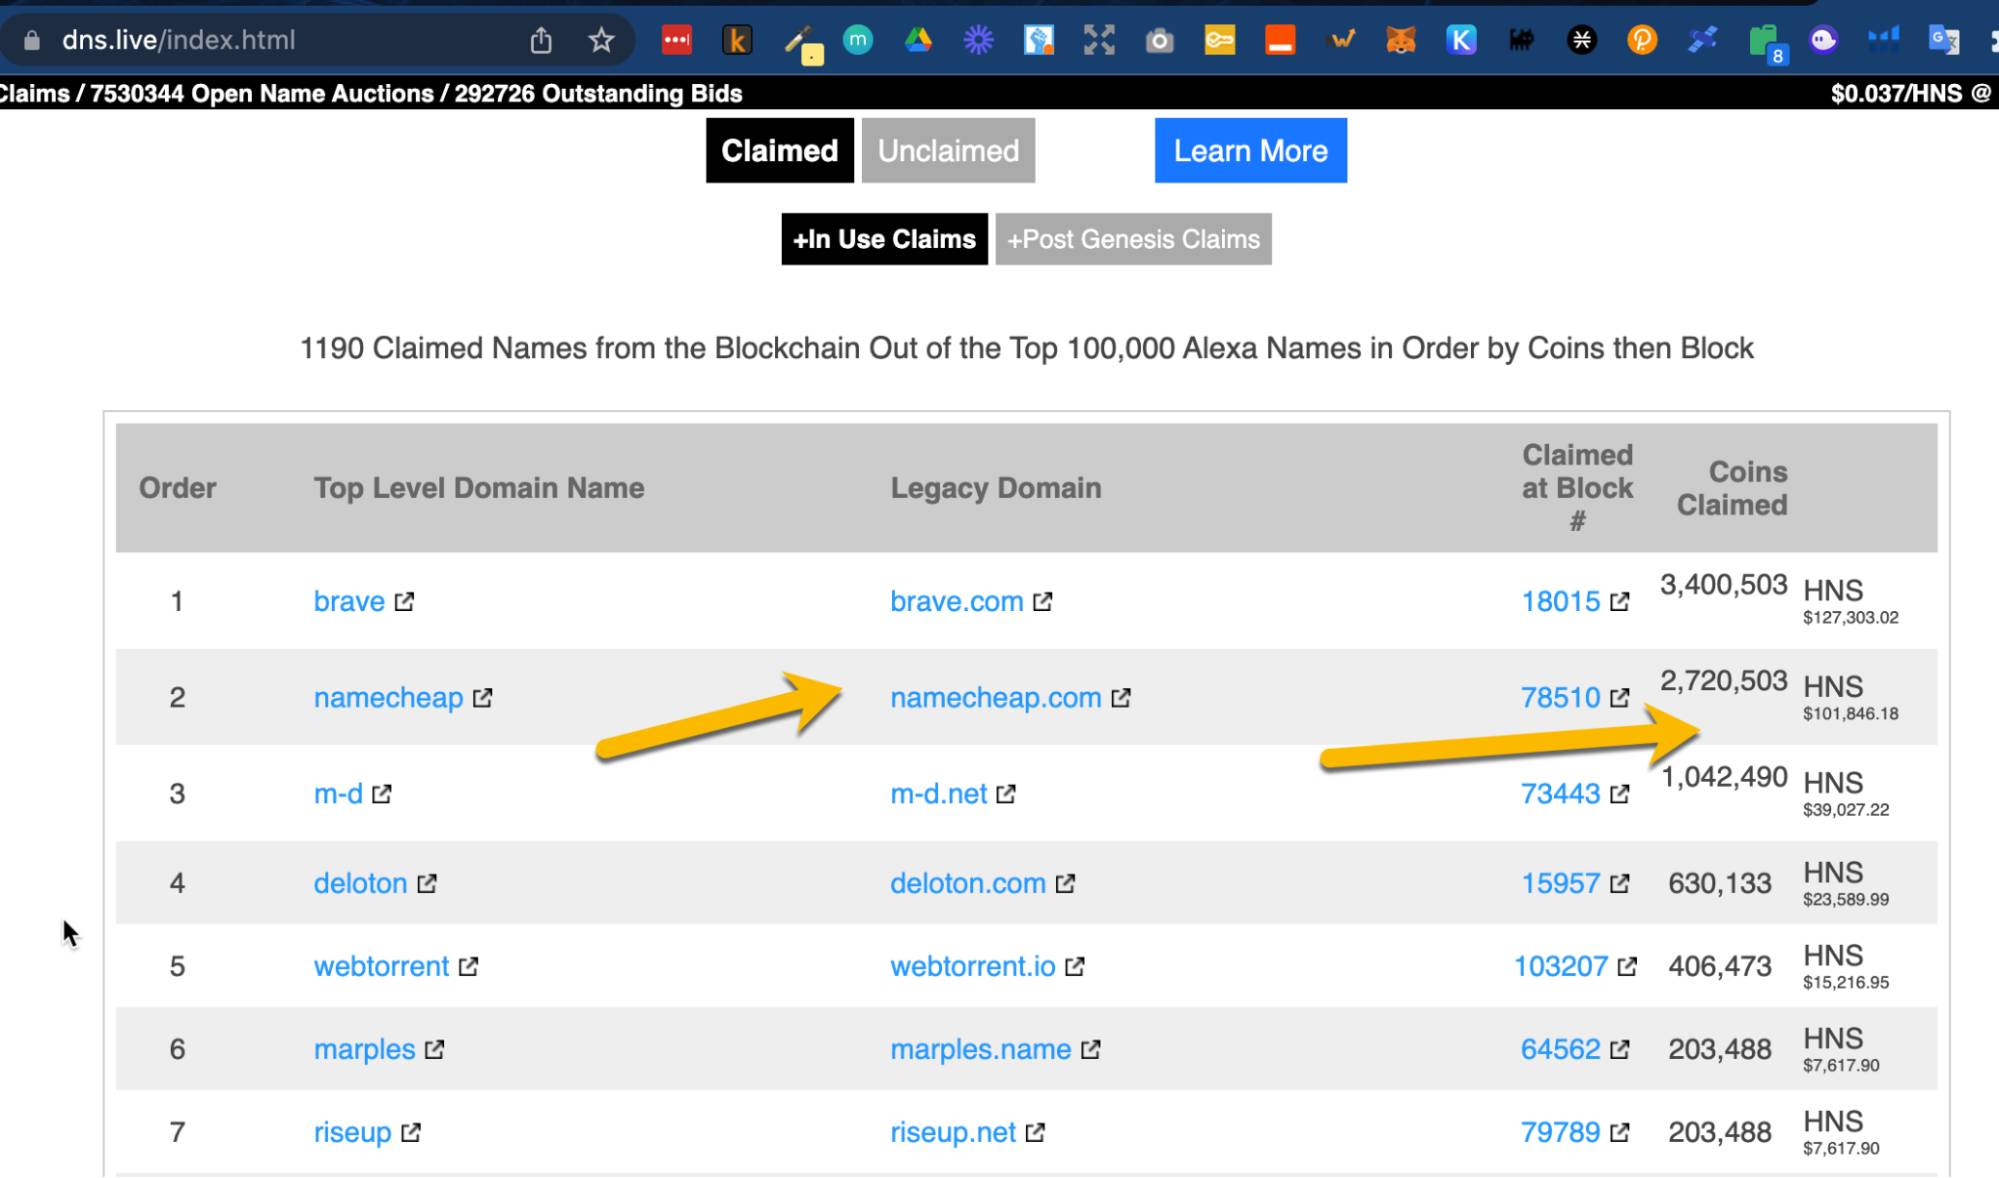This screenshot has width=1999, height=1178.
Task: Click the bookmark star icon
Action: coord(601,40)
